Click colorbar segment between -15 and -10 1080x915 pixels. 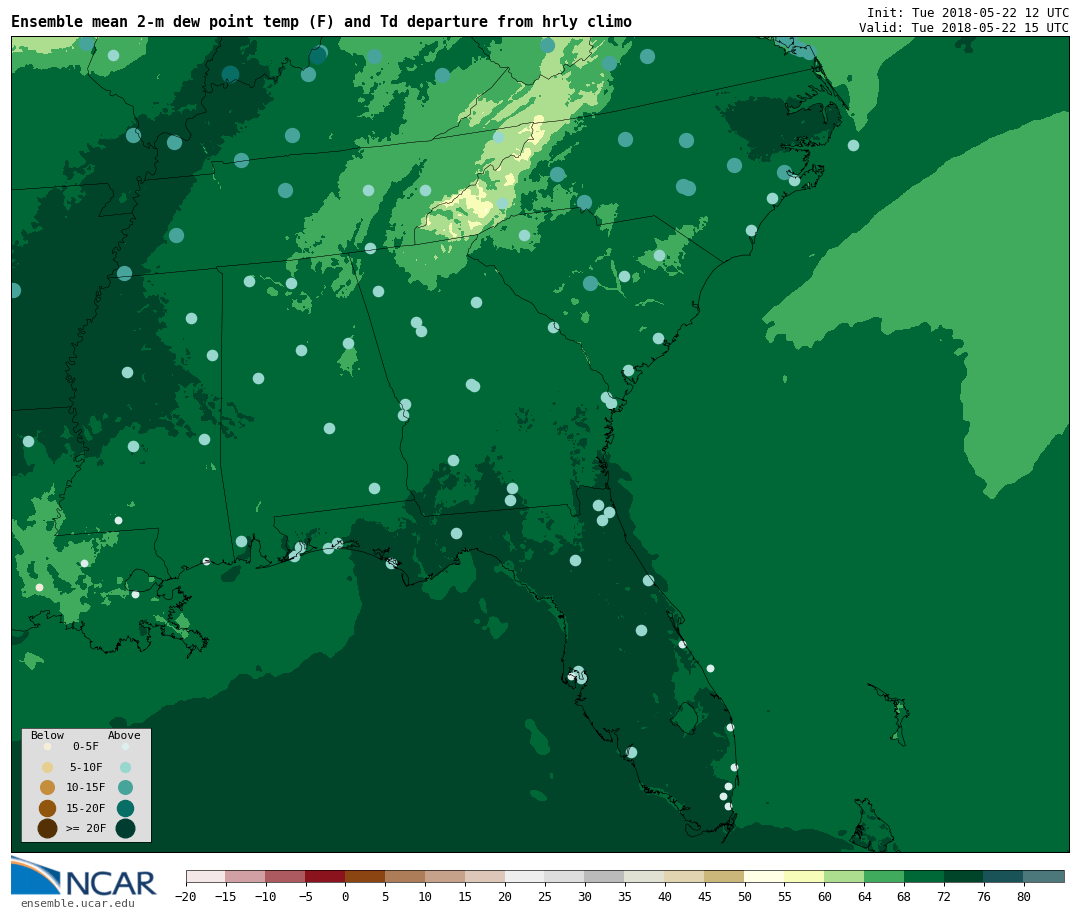pyautogui.click(x=245, y=876)
